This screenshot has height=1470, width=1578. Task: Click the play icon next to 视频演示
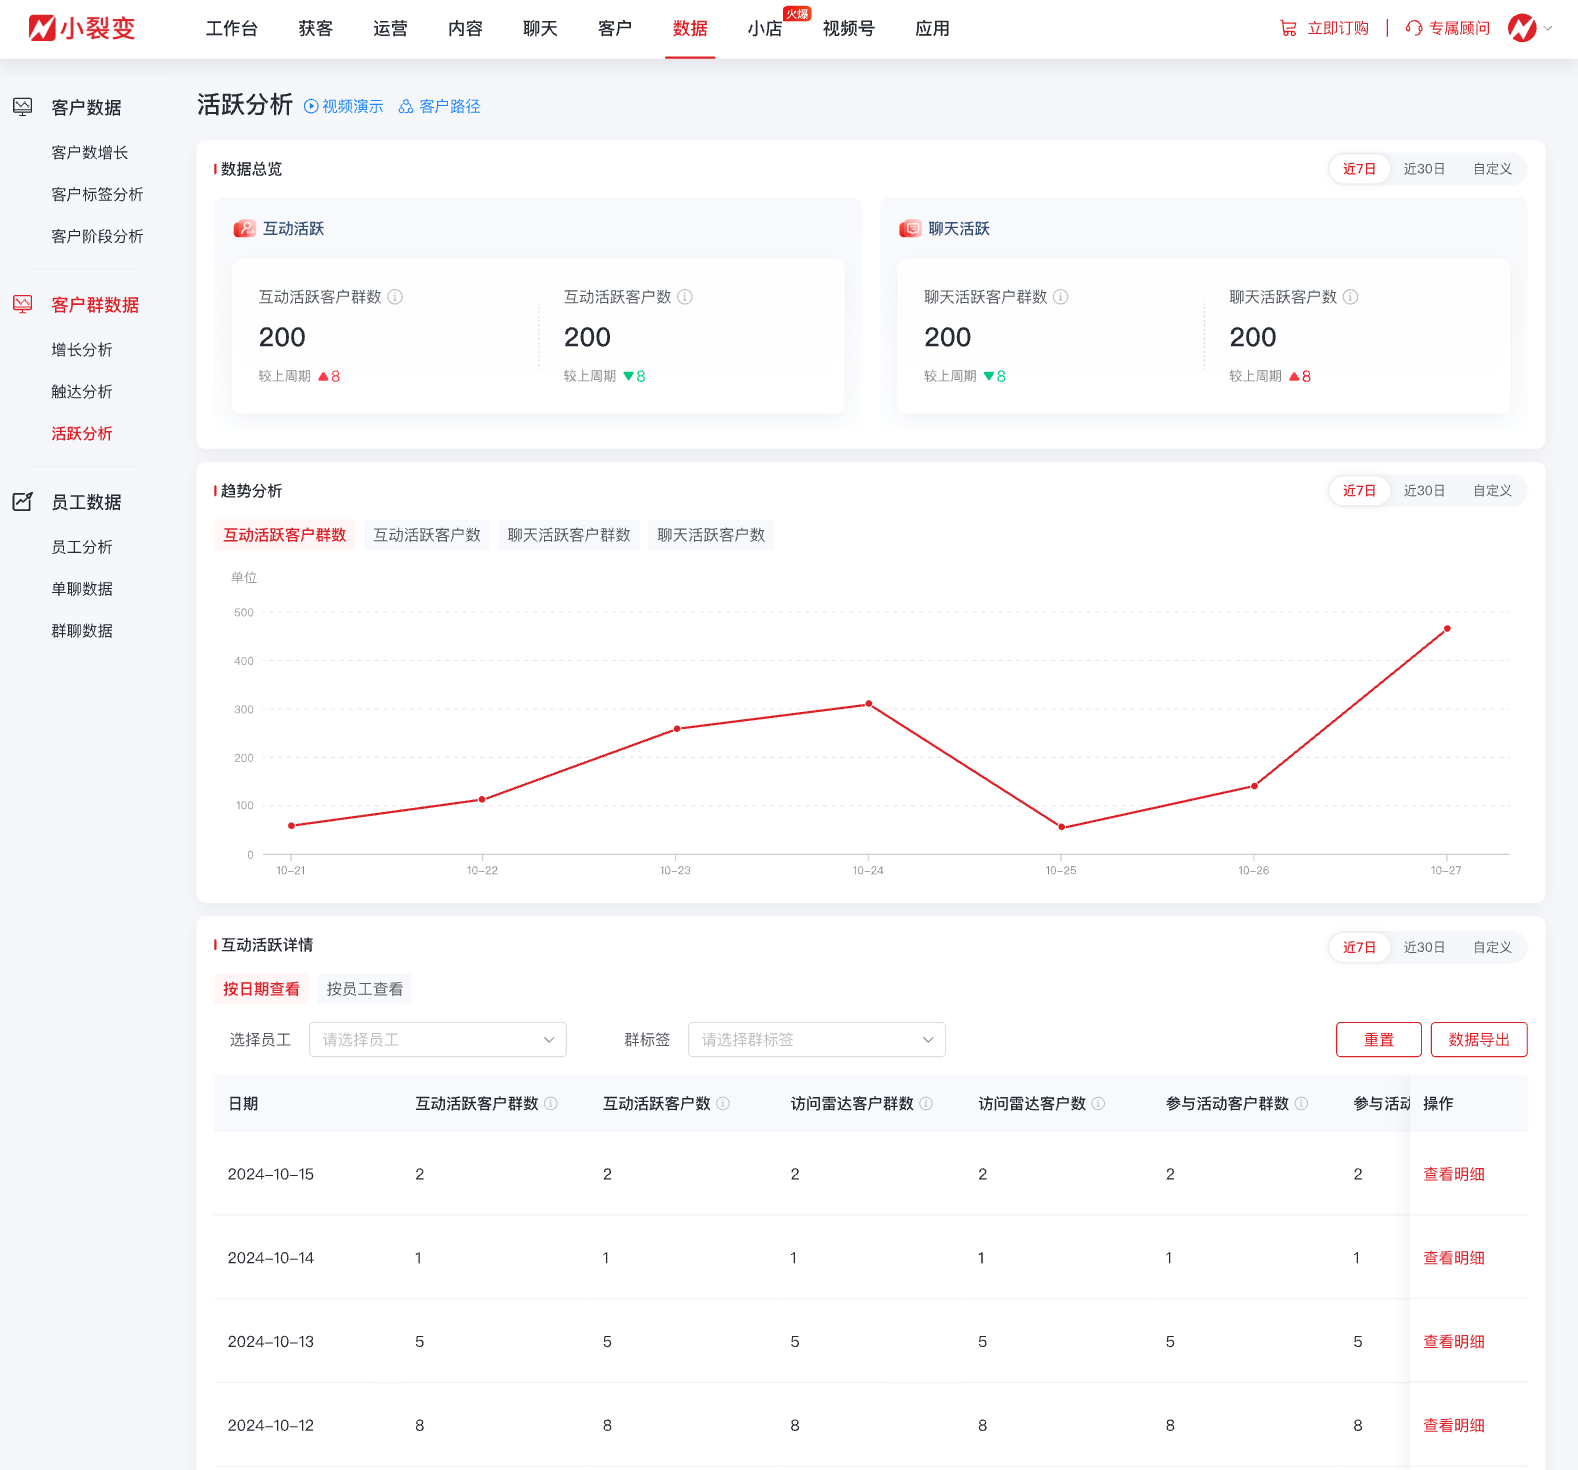tap(311, 106)
